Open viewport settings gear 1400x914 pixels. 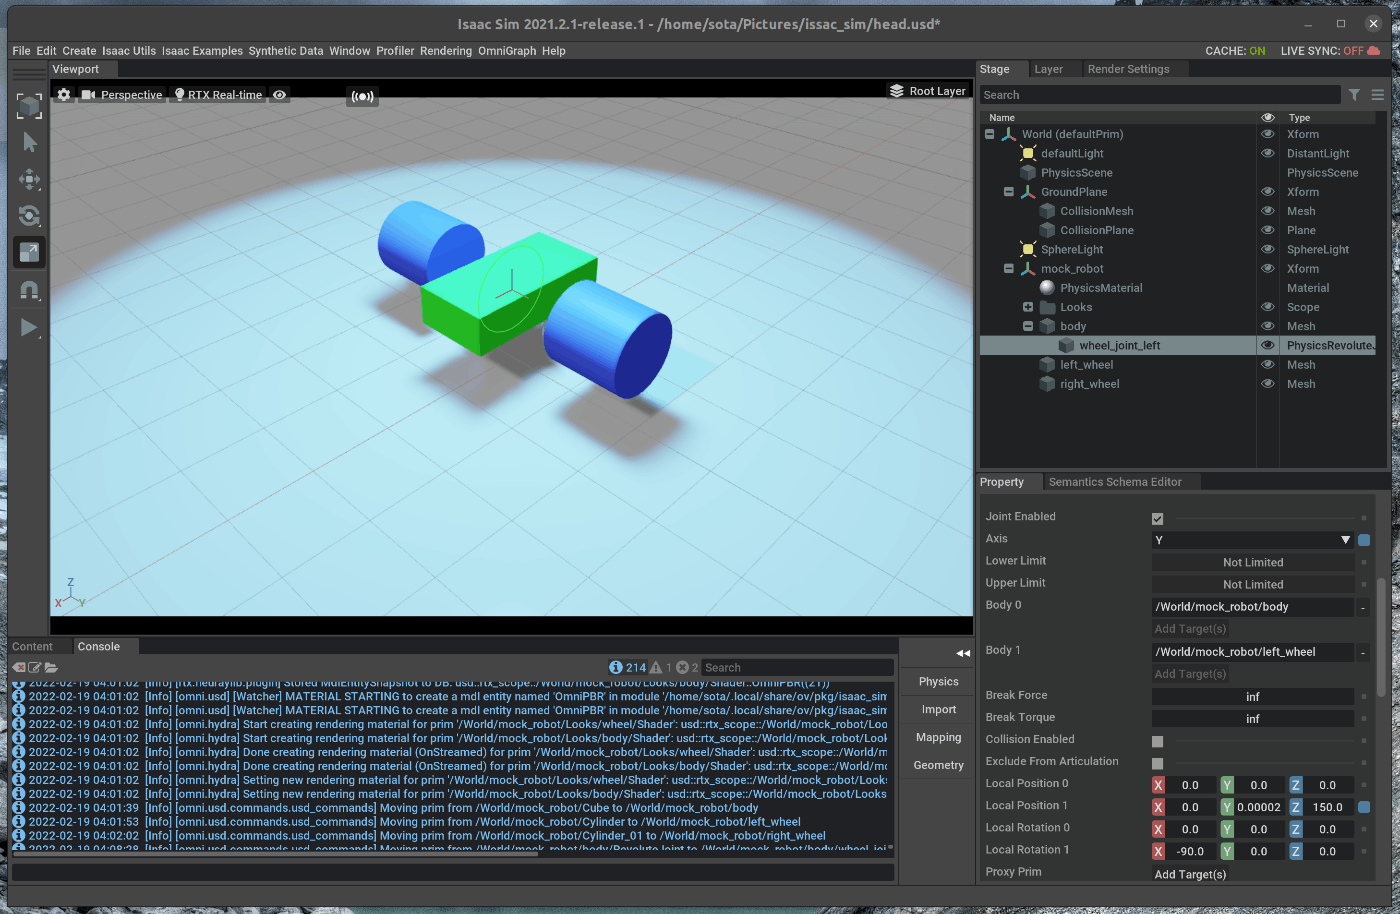point(64,94)
